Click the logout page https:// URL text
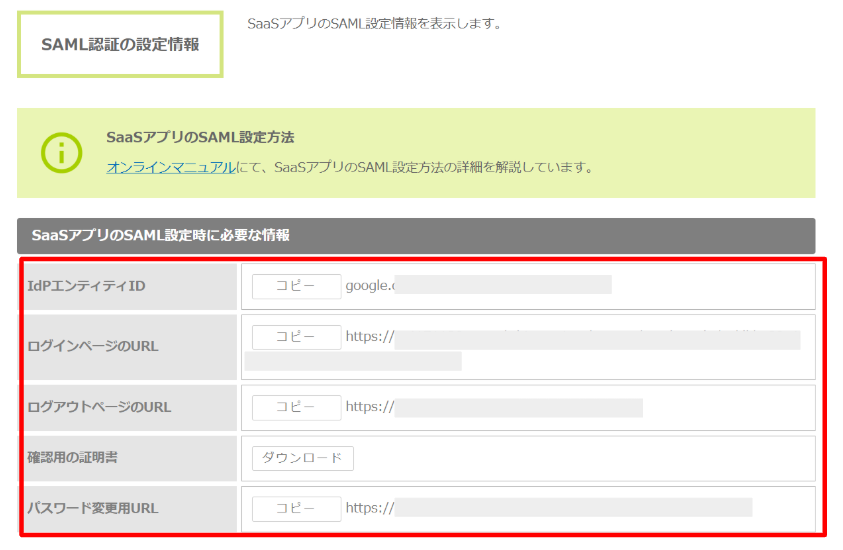Screen dimensions: 843x550 370,408
